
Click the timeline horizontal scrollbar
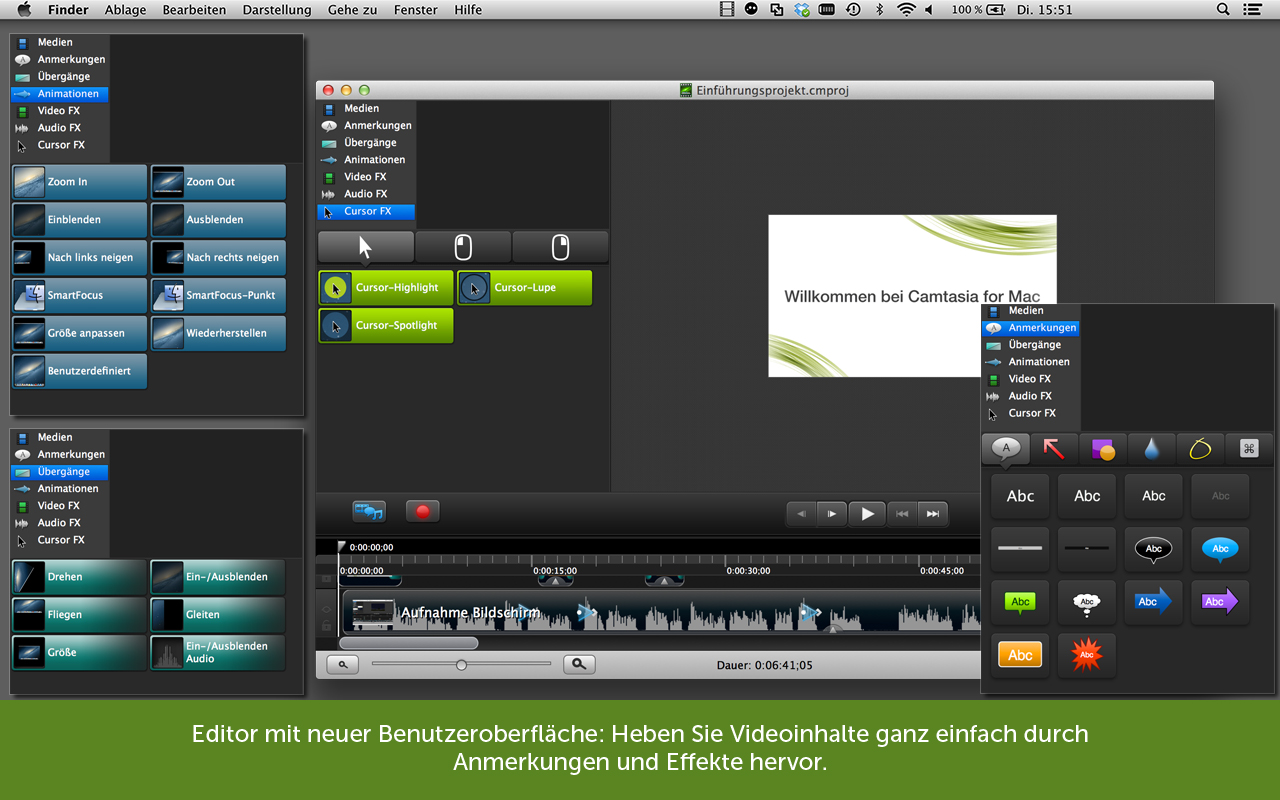point(408,643)
